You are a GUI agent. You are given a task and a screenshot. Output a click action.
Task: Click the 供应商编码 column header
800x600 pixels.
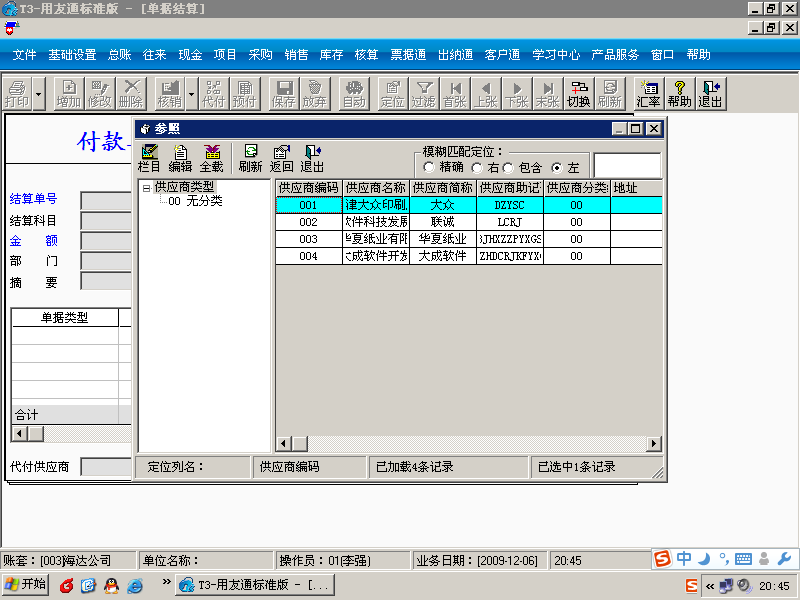309,188
